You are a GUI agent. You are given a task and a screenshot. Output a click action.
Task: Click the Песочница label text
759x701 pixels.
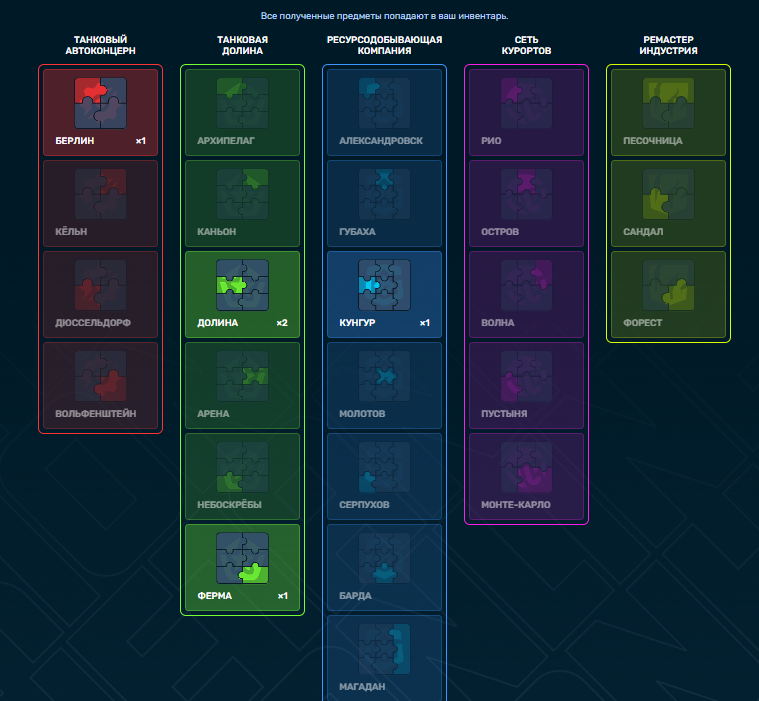(653, 141)
